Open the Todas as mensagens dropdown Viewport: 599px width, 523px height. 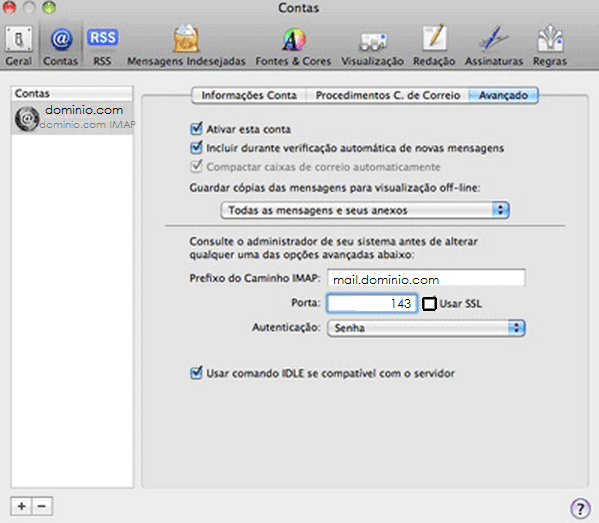(x=365, y=210)
